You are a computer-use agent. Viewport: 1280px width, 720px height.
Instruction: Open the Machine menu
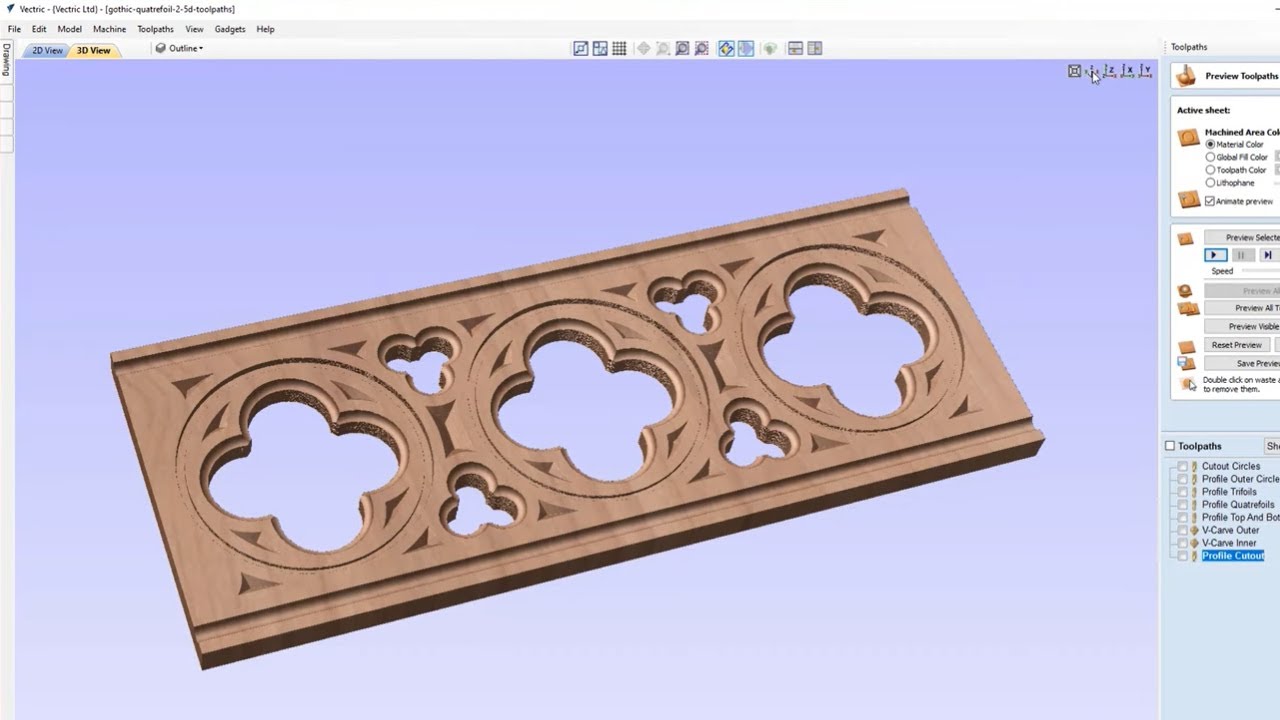pyautogui.click(x=110, y=29)
